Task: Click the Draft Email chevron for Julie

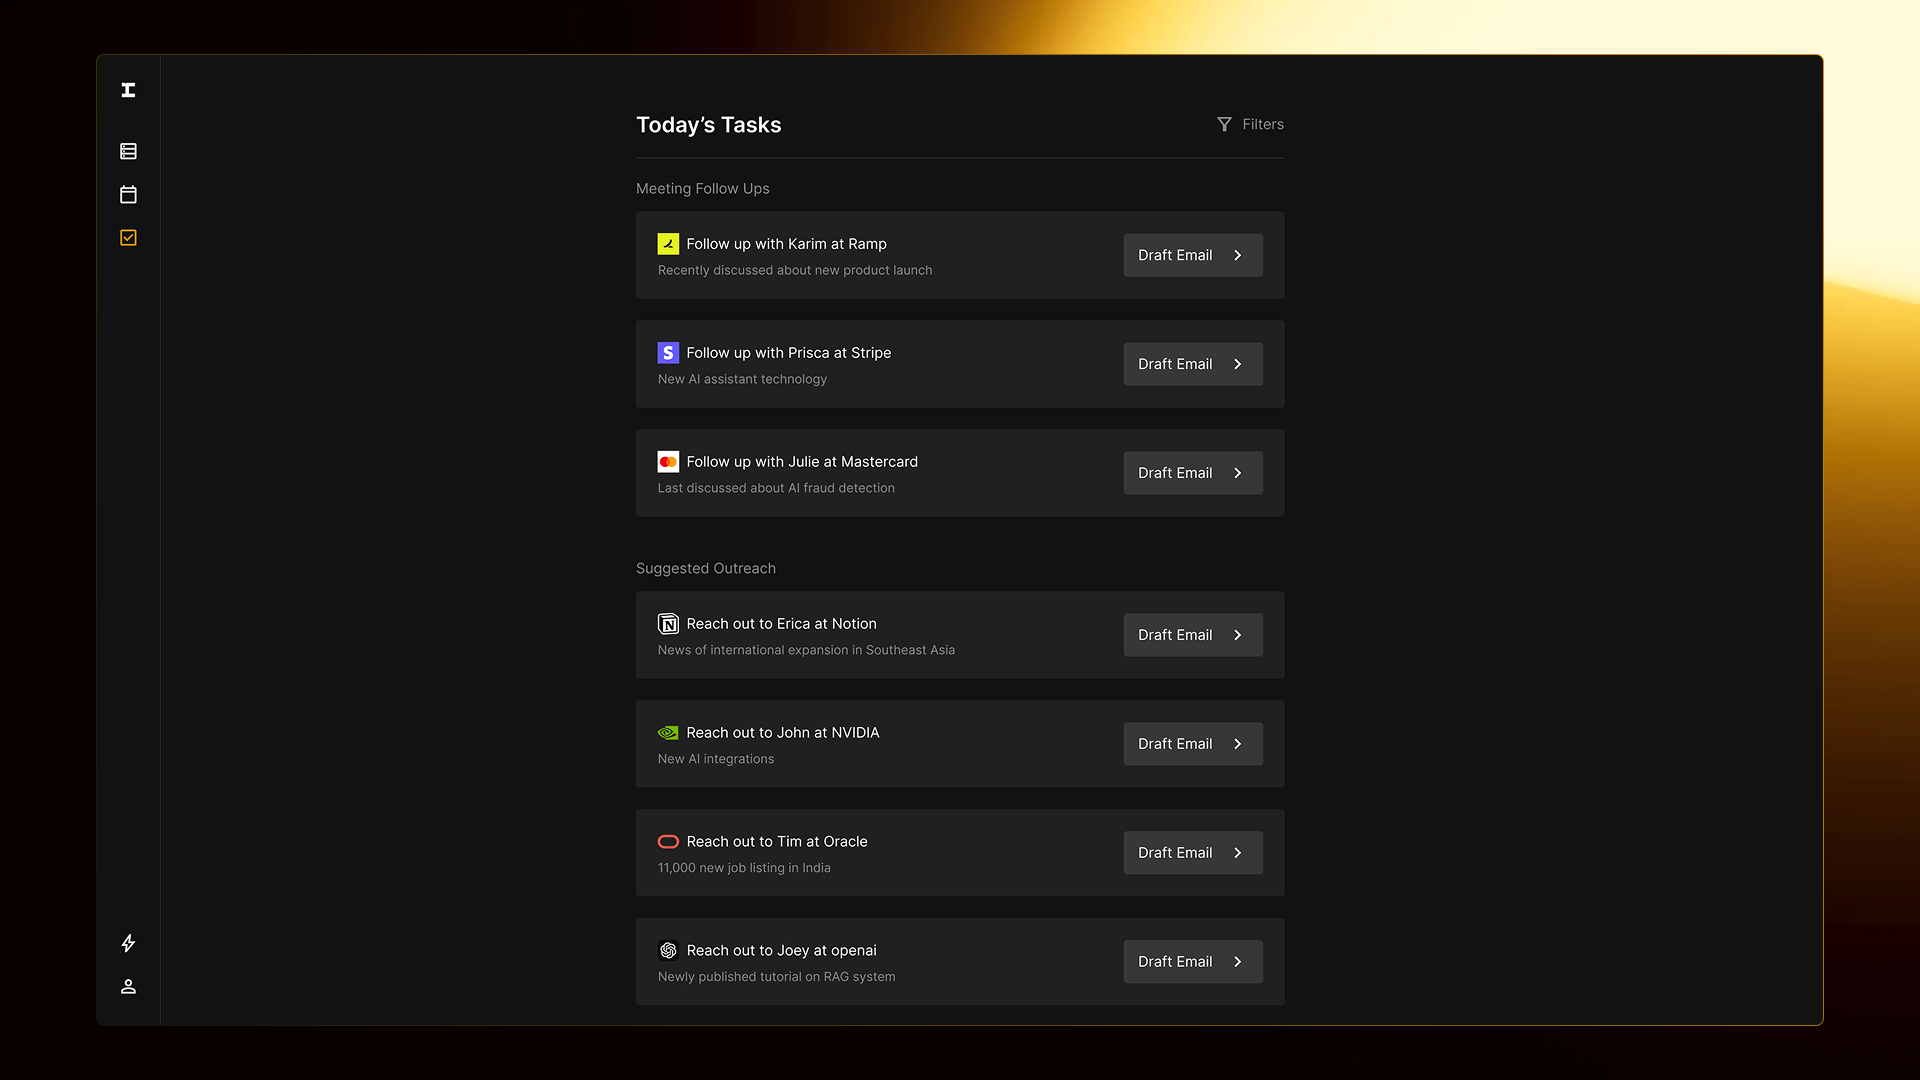Action: click(1238, 473)
